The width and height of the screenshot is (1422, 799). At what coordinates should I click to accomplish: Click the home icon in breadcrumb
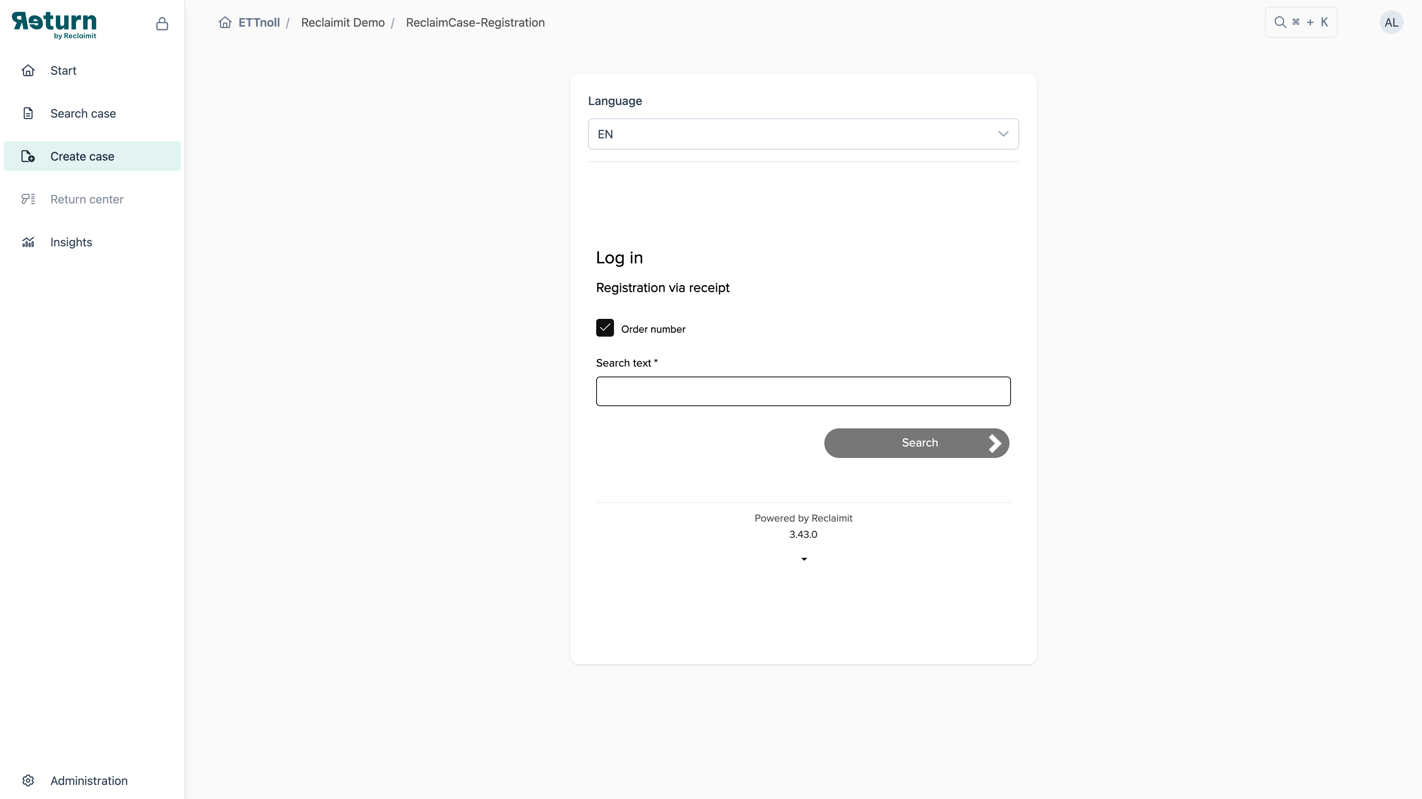(225, 22)
